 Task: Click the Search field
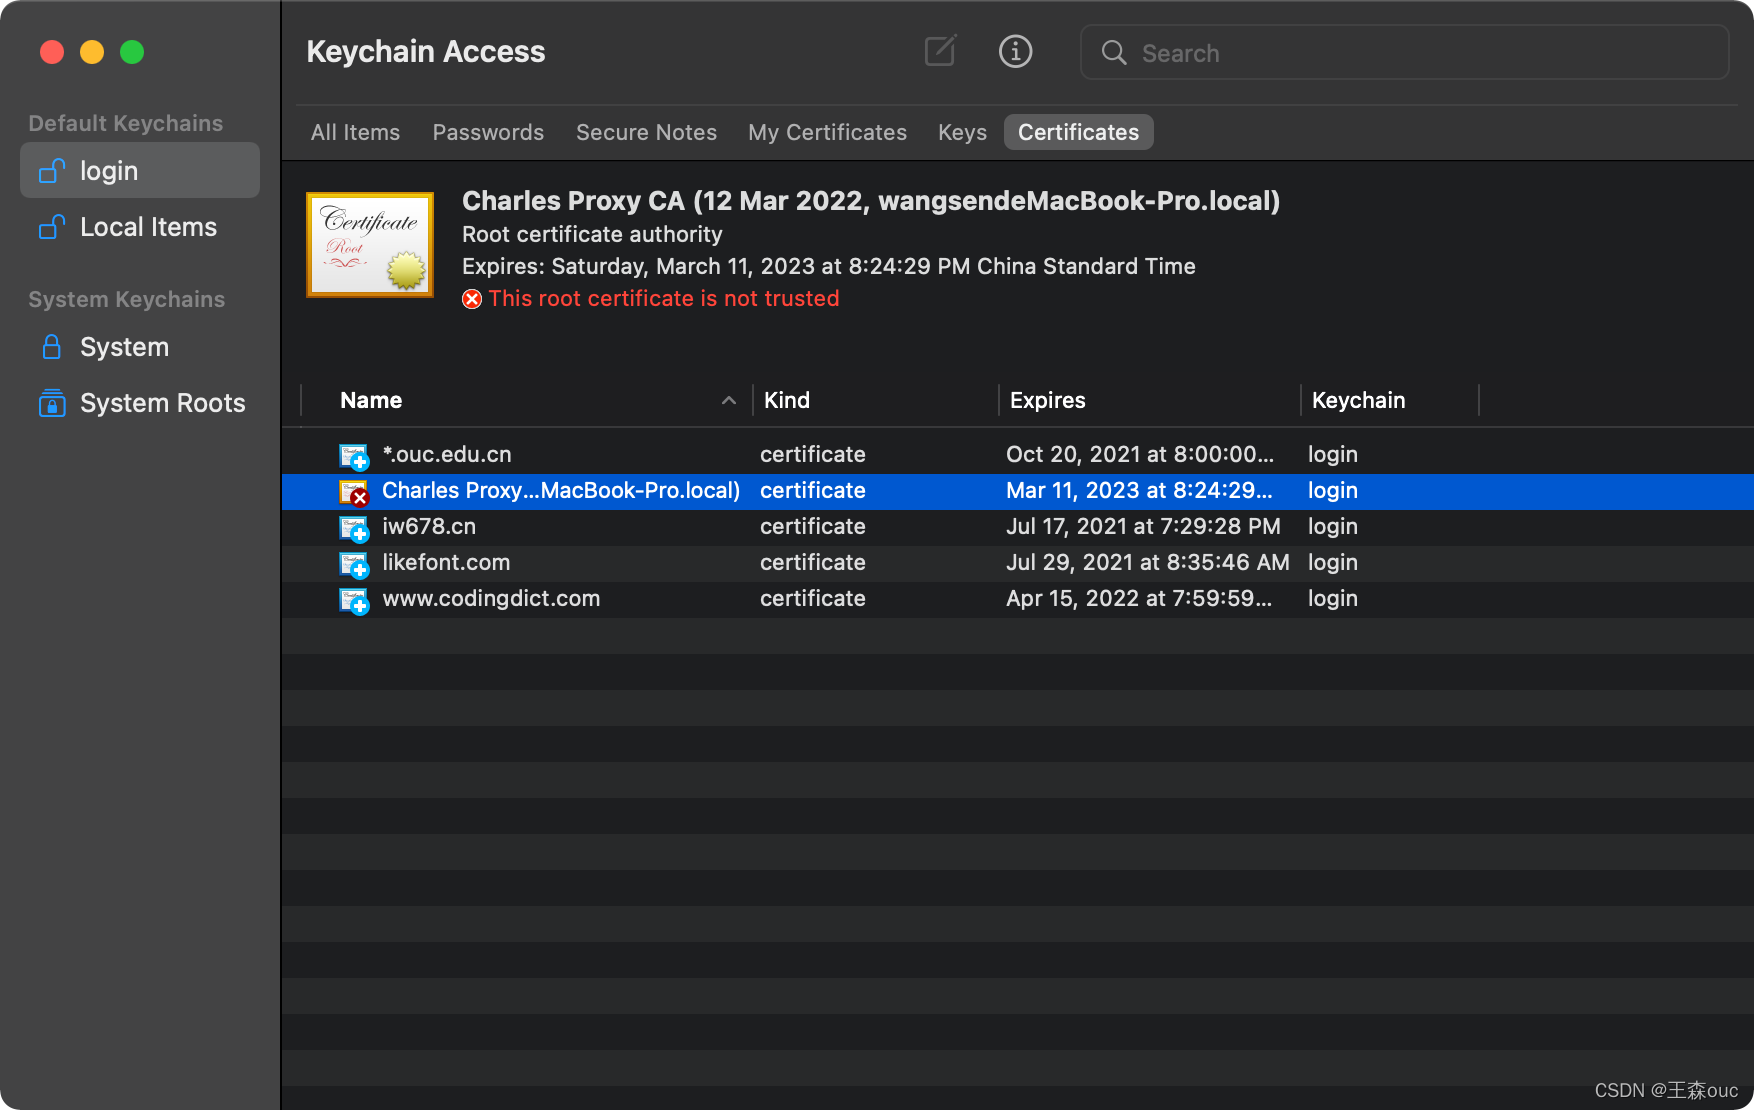point(1420,53)
